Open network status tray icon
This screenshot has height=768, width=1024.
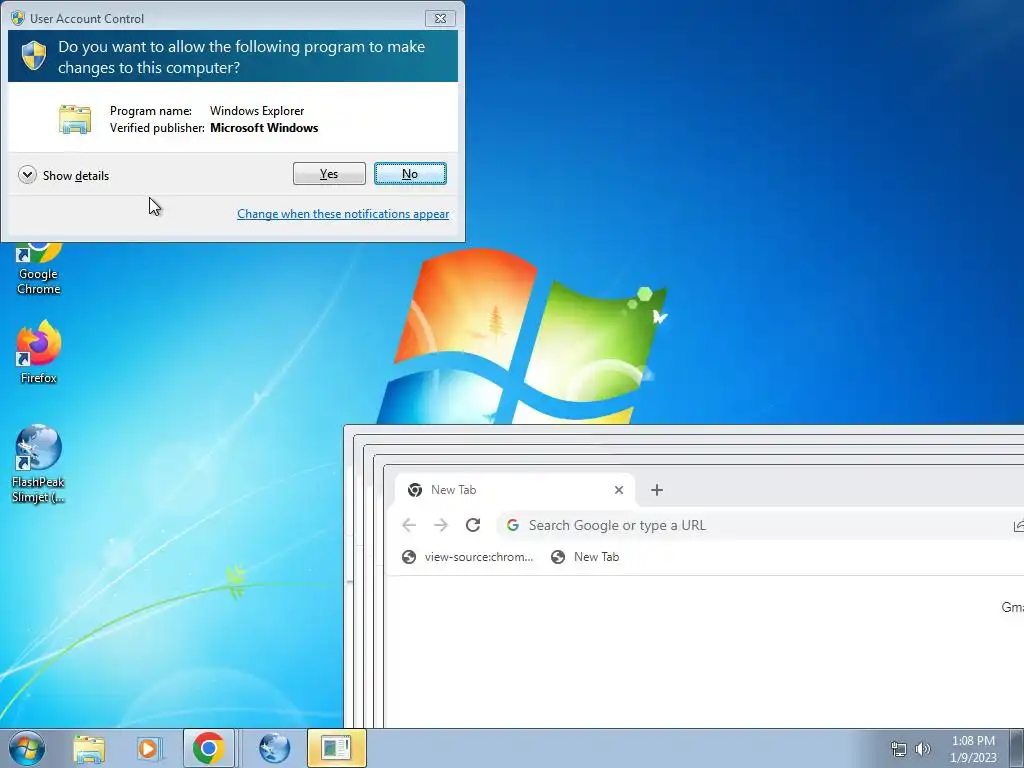(899, 749)
